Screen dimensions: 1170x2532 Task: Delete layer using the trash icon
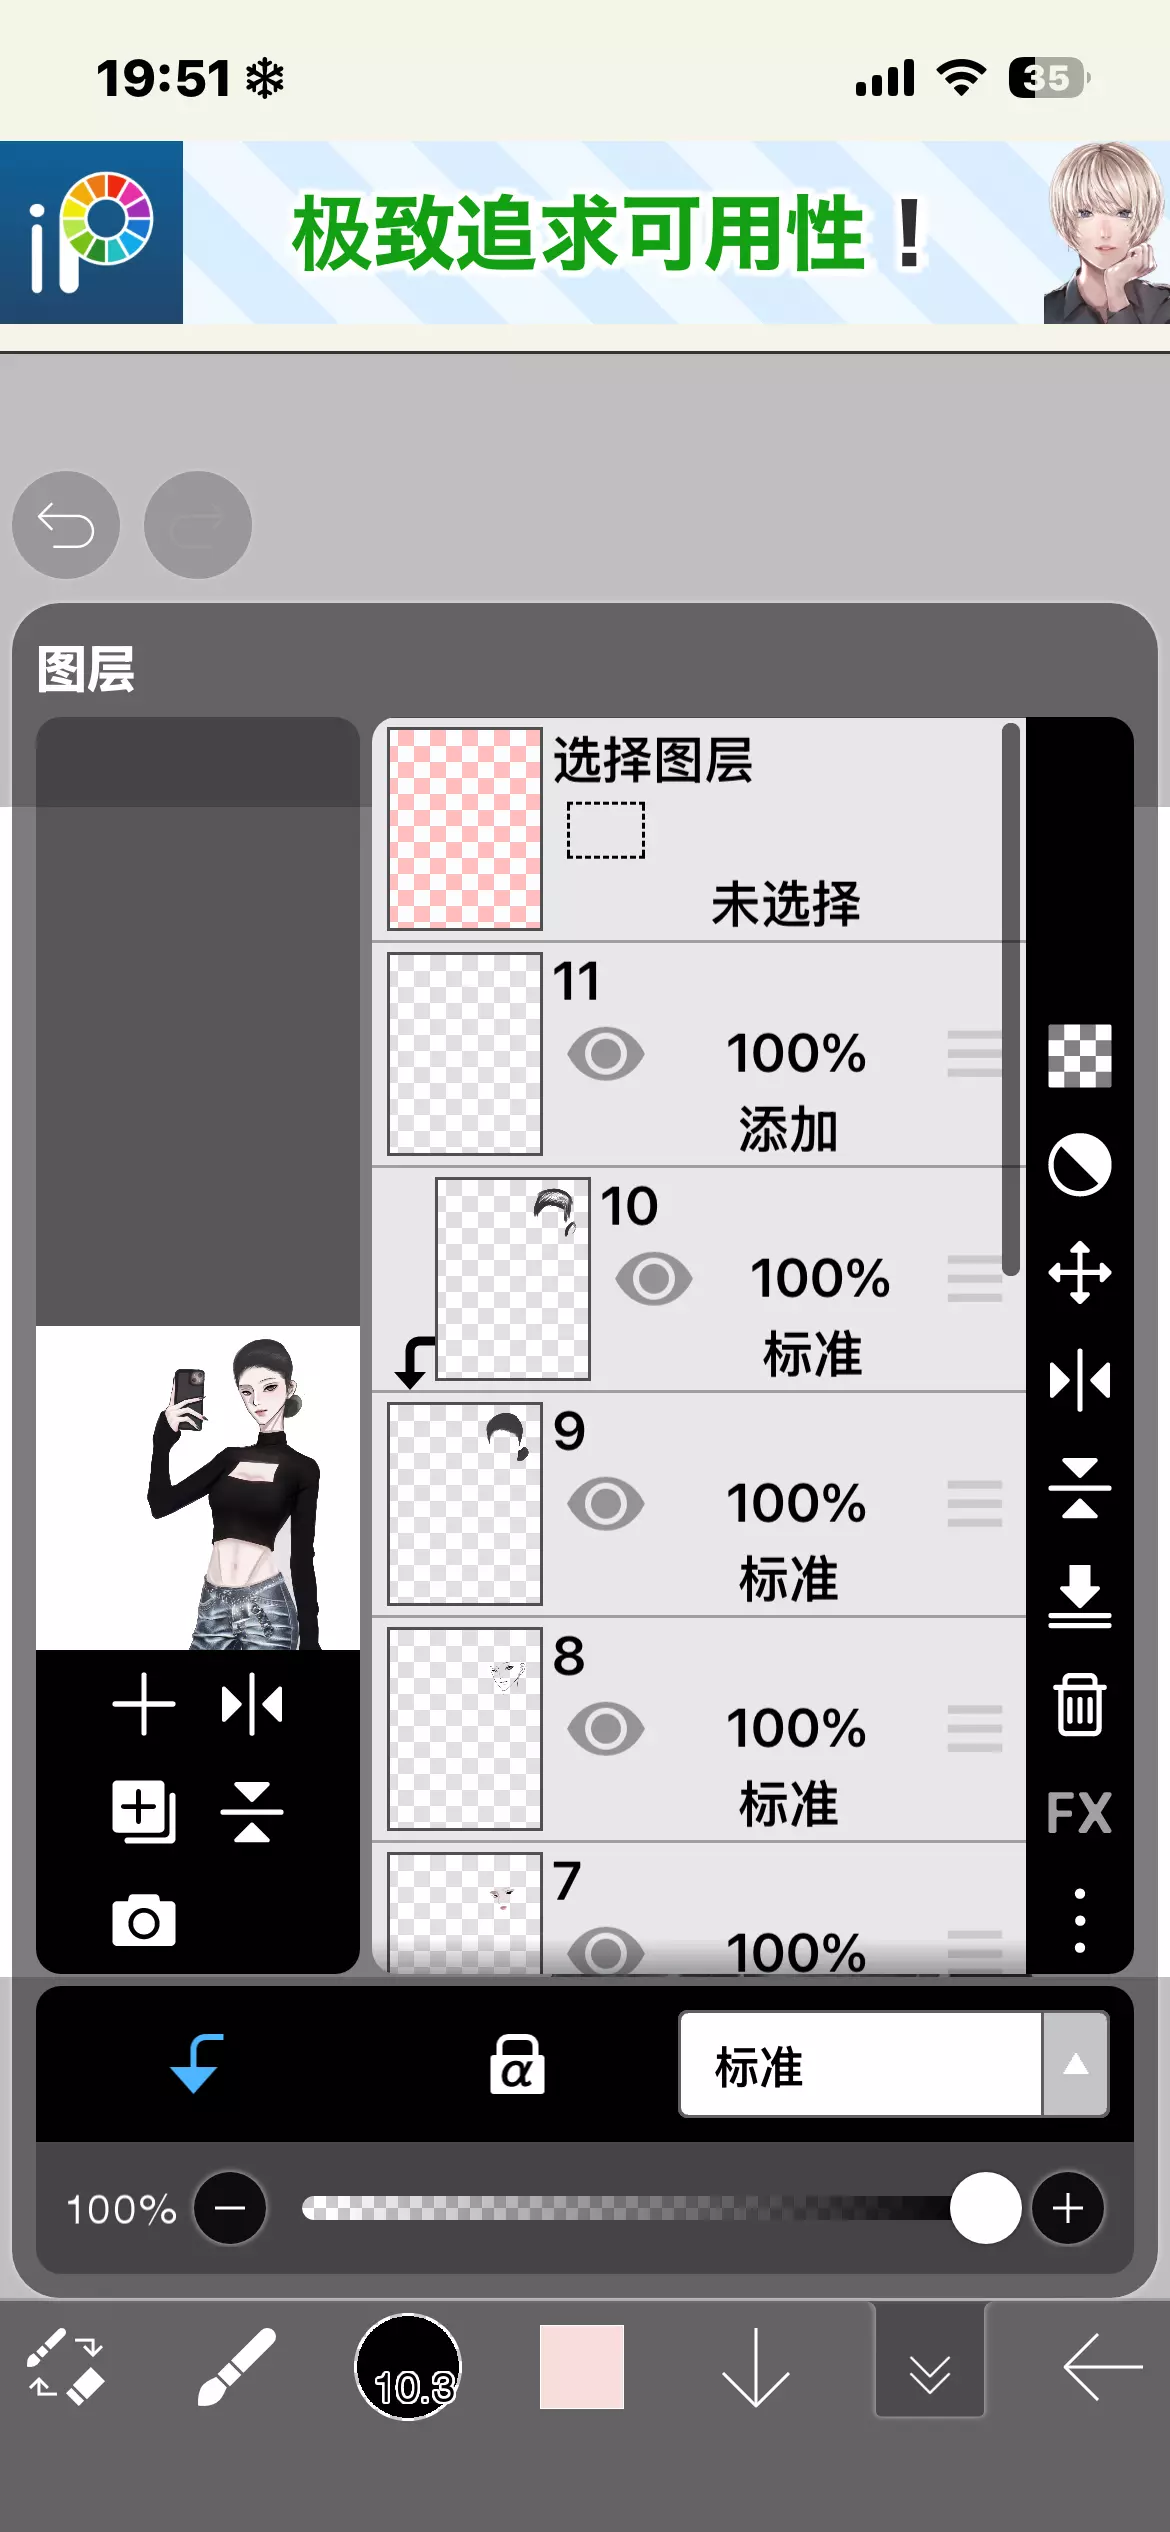click(x=1079, y=1704)
